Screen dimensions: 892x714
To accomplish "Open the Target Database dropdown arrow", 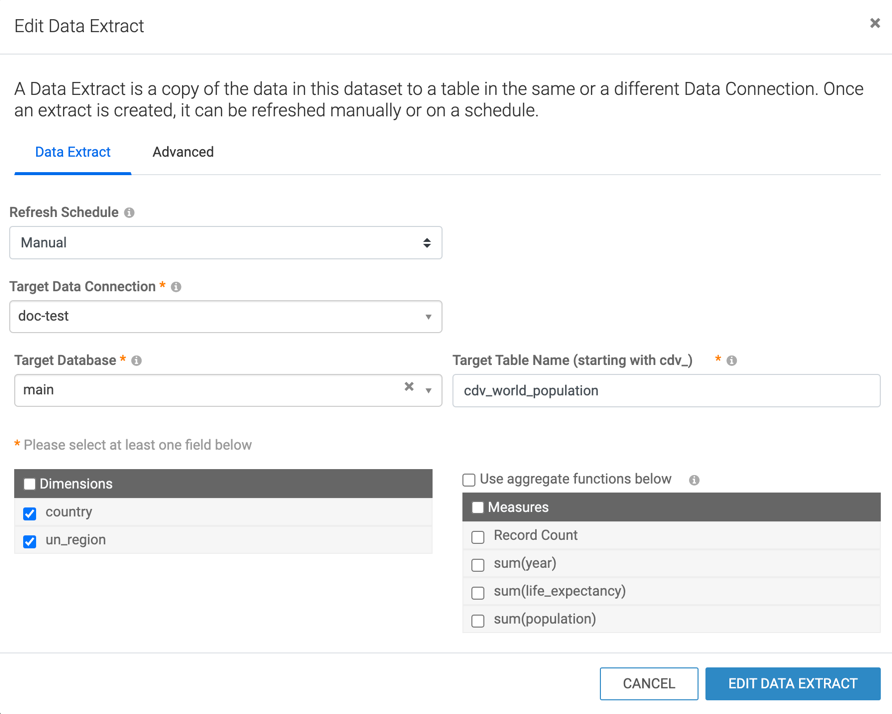I will [428, 391].
